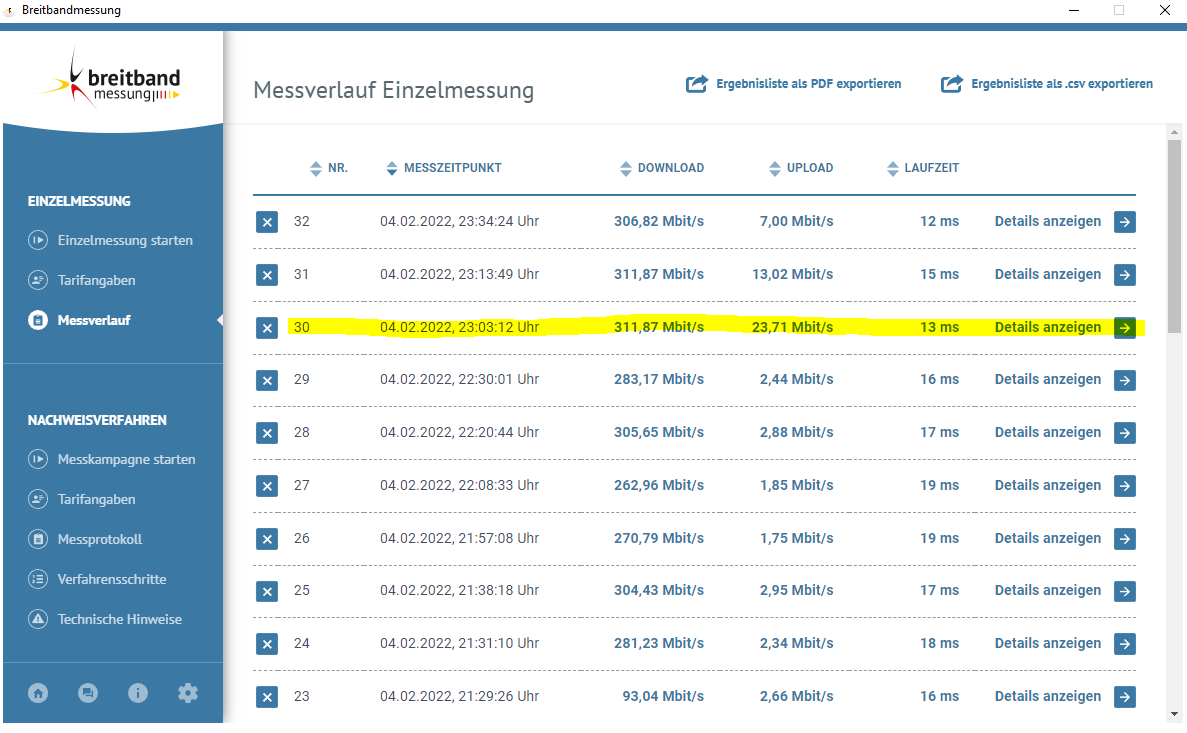Select upload value 1,75 Mbit/s
The image size is (1187, 733).
pos(796,538)
